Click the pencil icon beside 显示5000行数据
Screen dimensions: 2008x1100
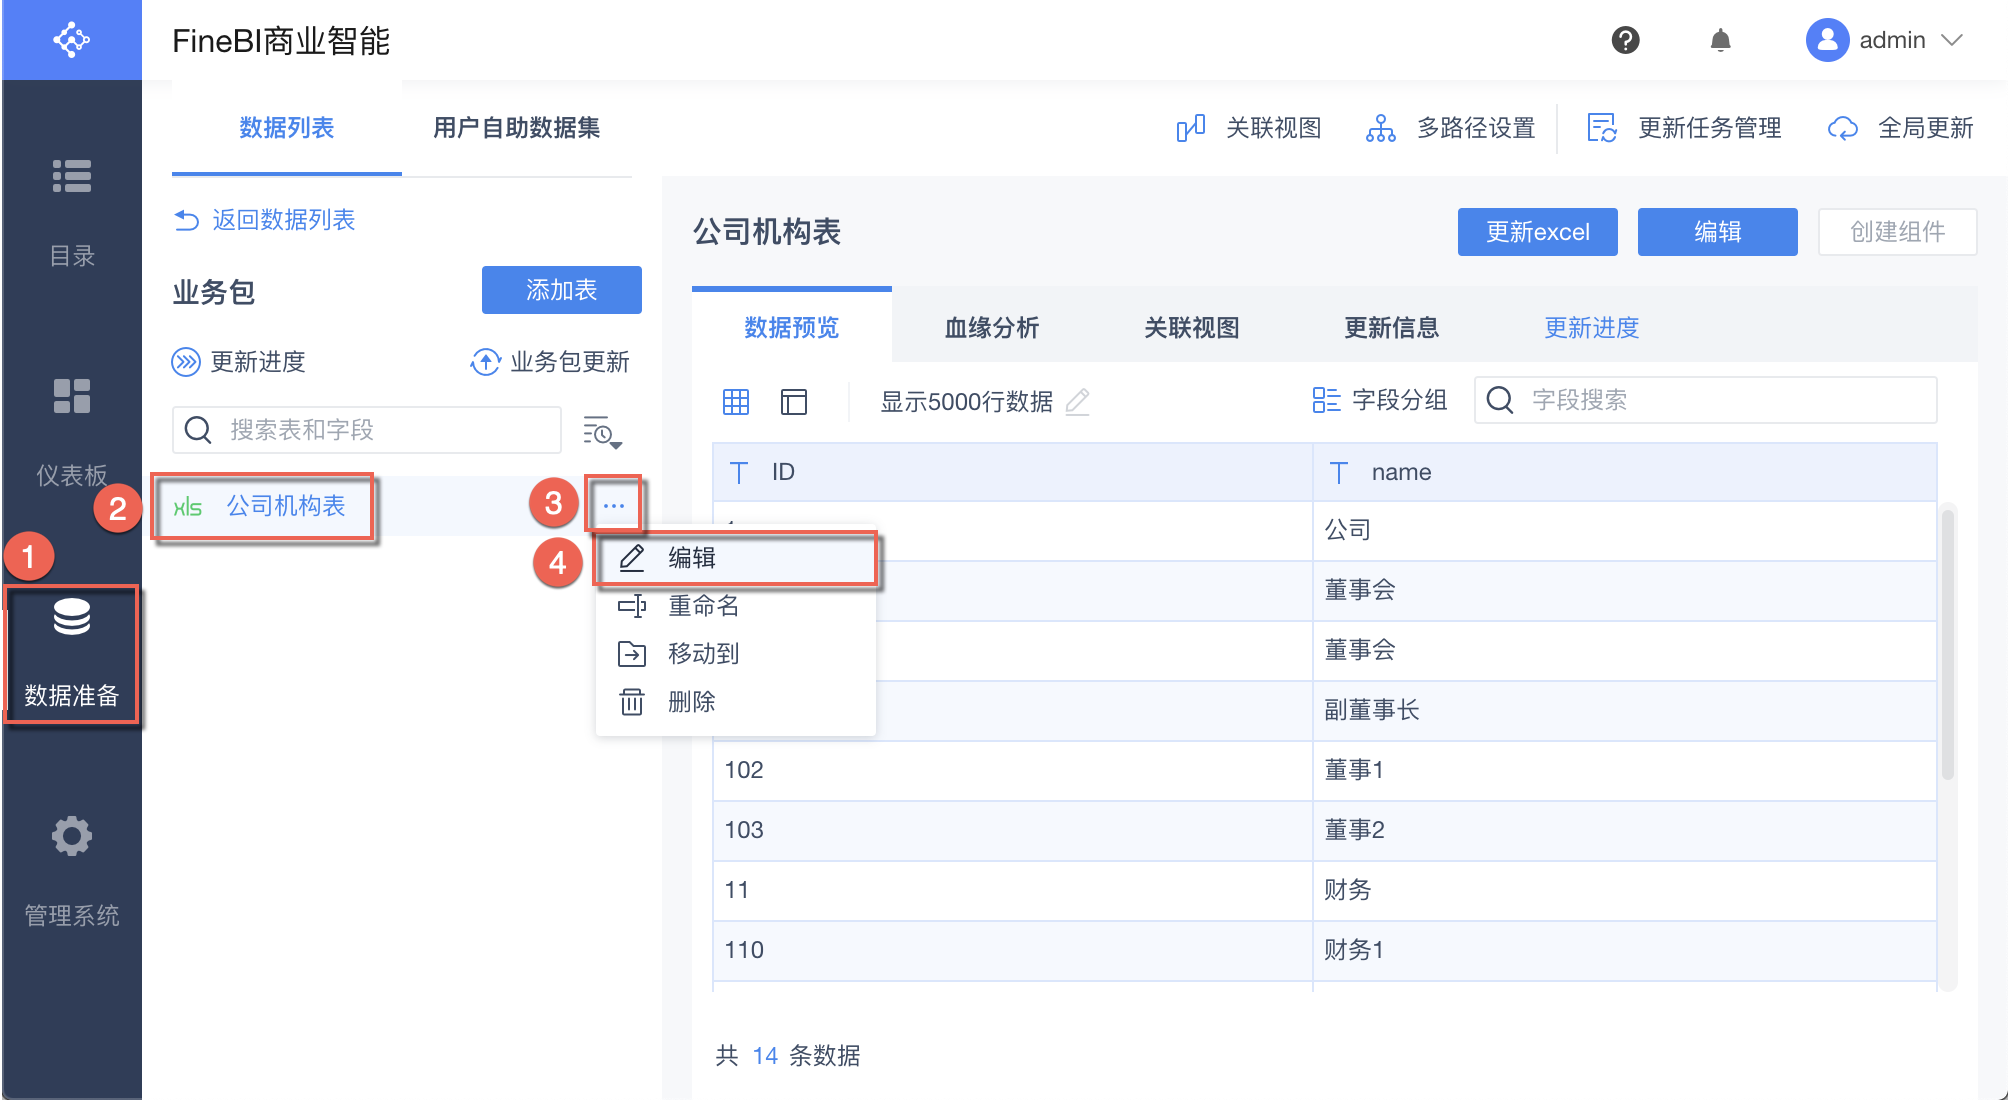pyautogui.click(x=1078, y=402)
